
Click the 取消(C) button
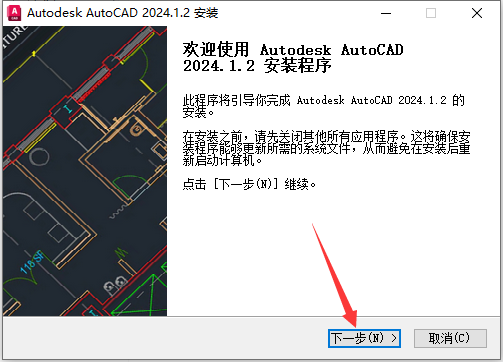point(450,338)
